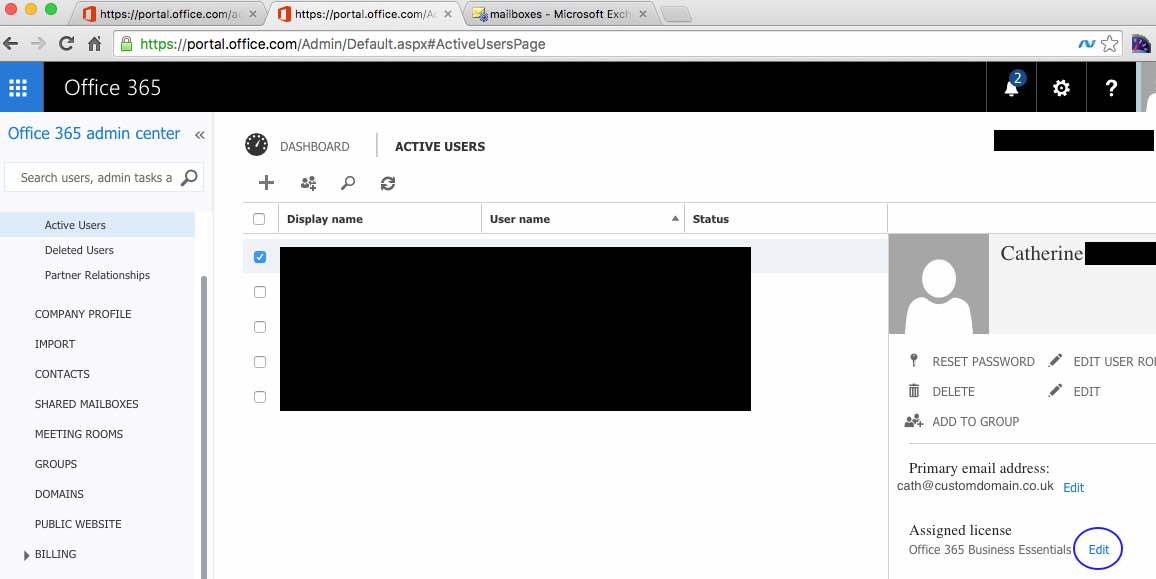Viewport: 1156px width, 579px height.
Task: Expand the BILLING section arrow
Action: (27, 555)
